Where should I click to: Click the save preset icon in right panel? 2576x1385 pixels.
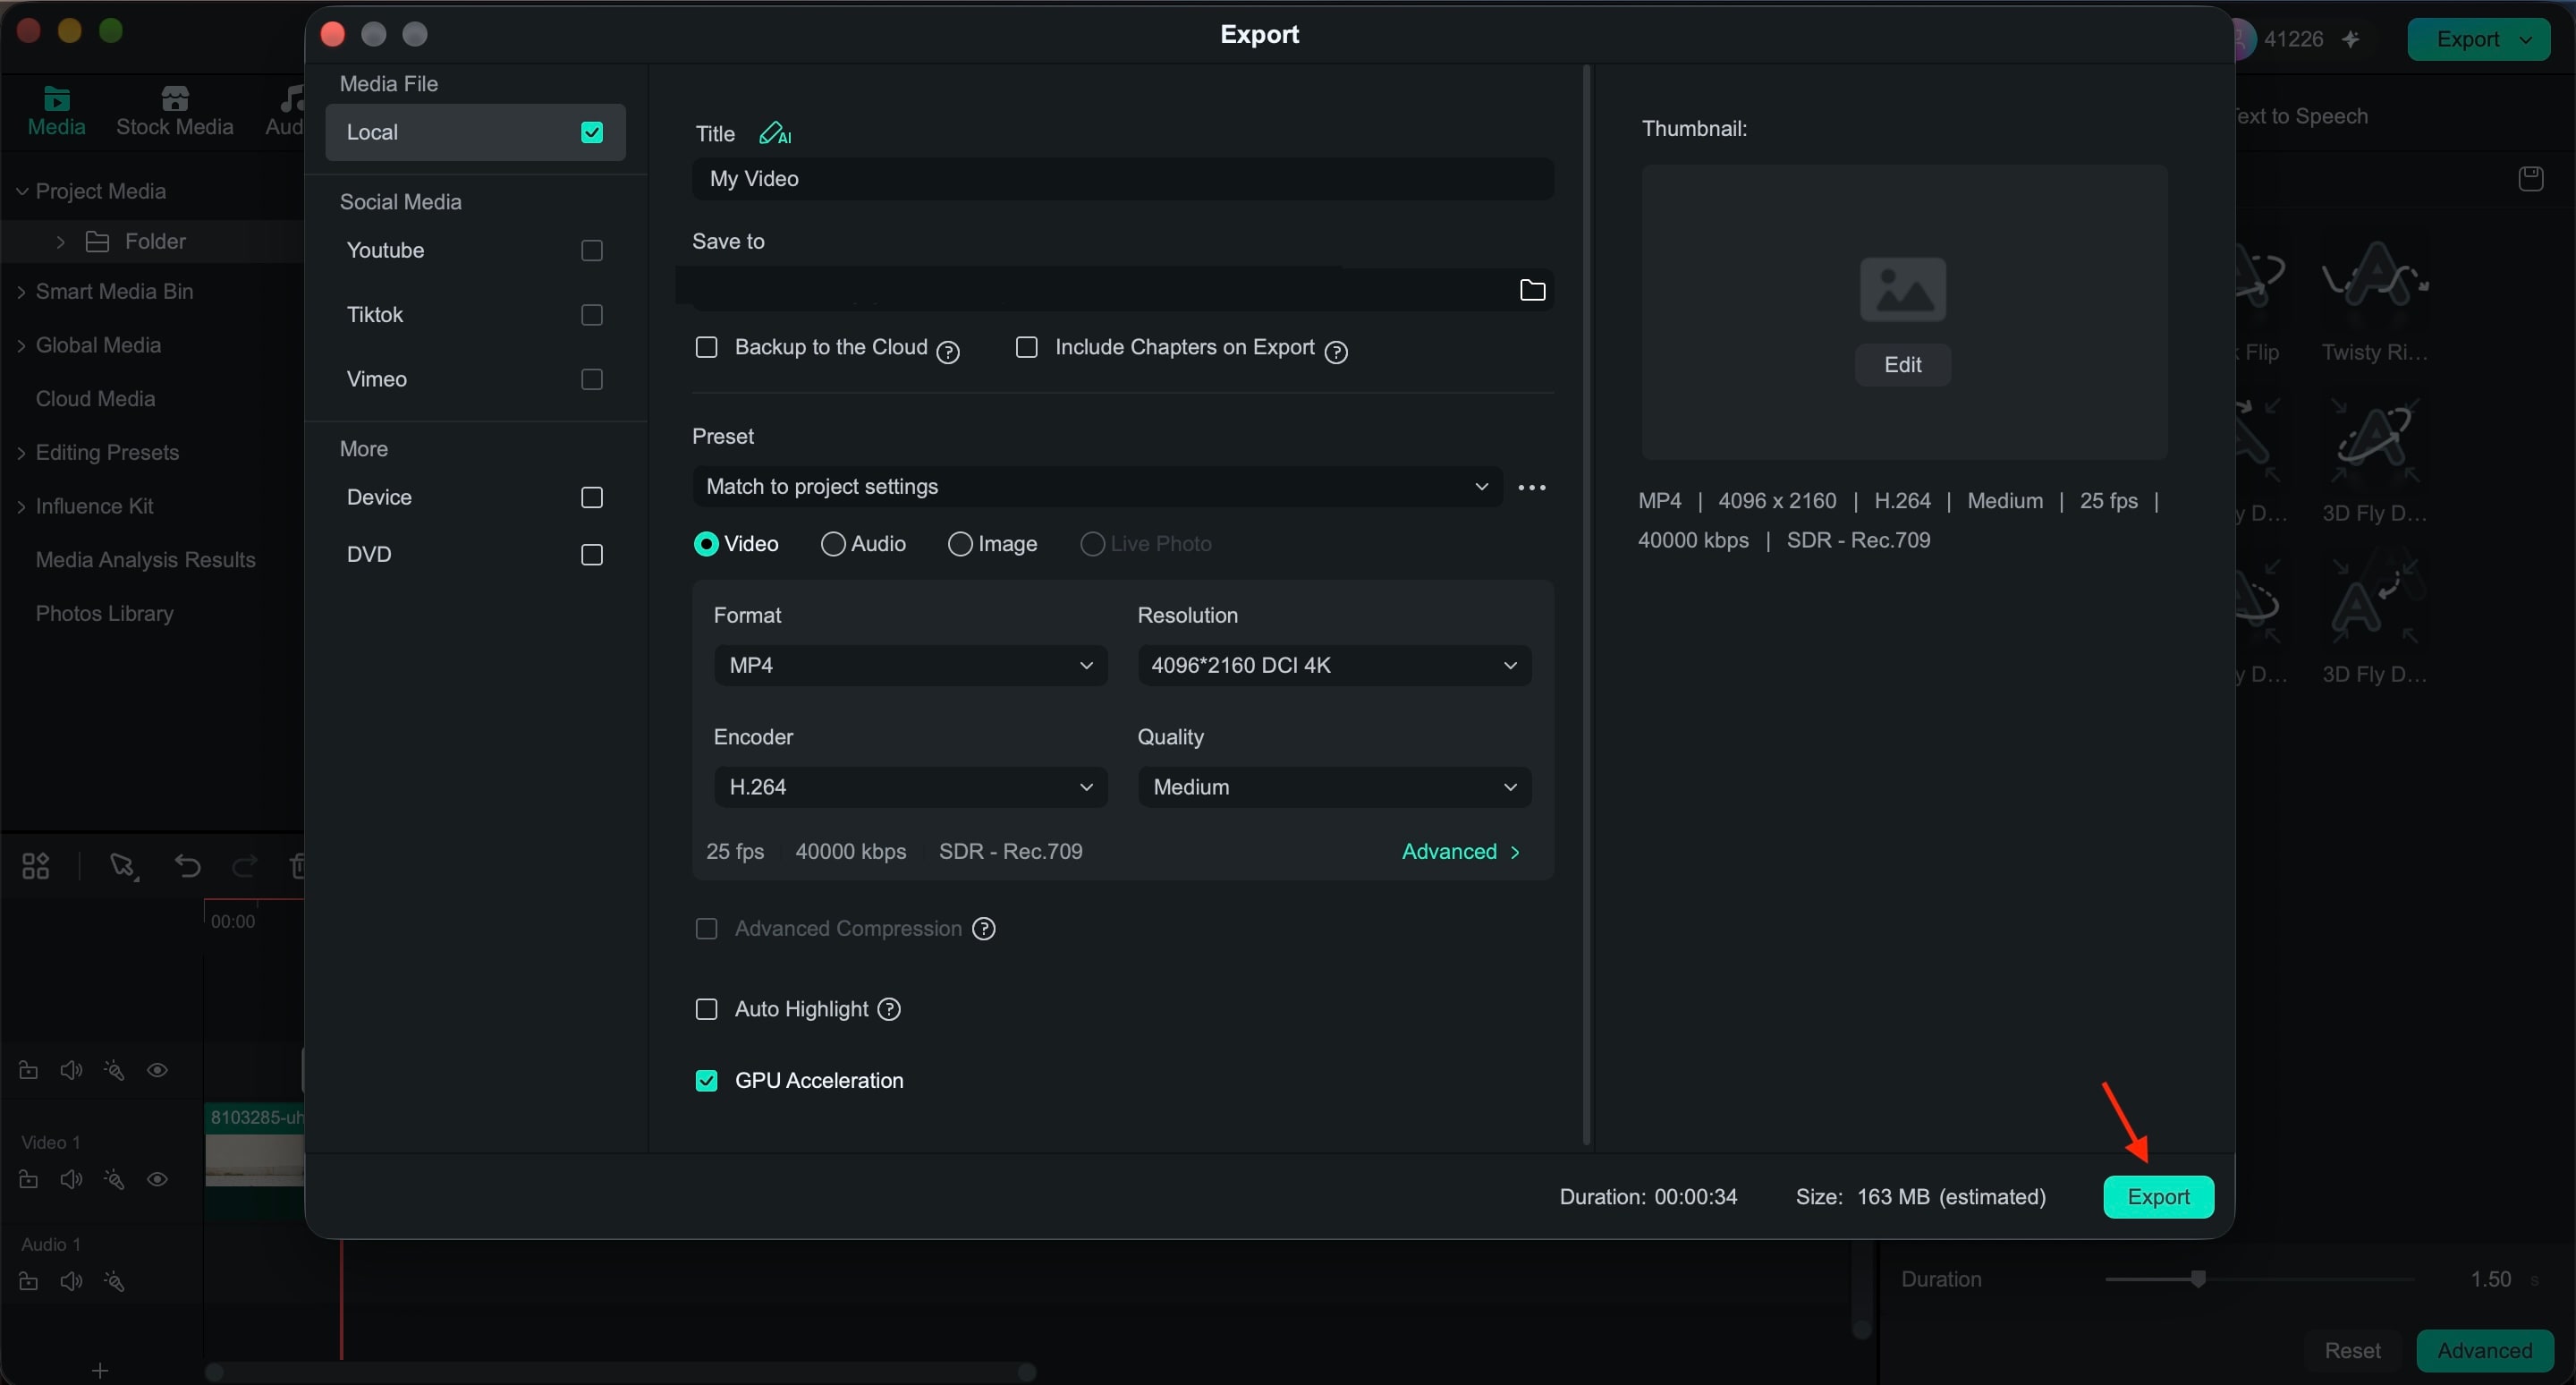2530,178
